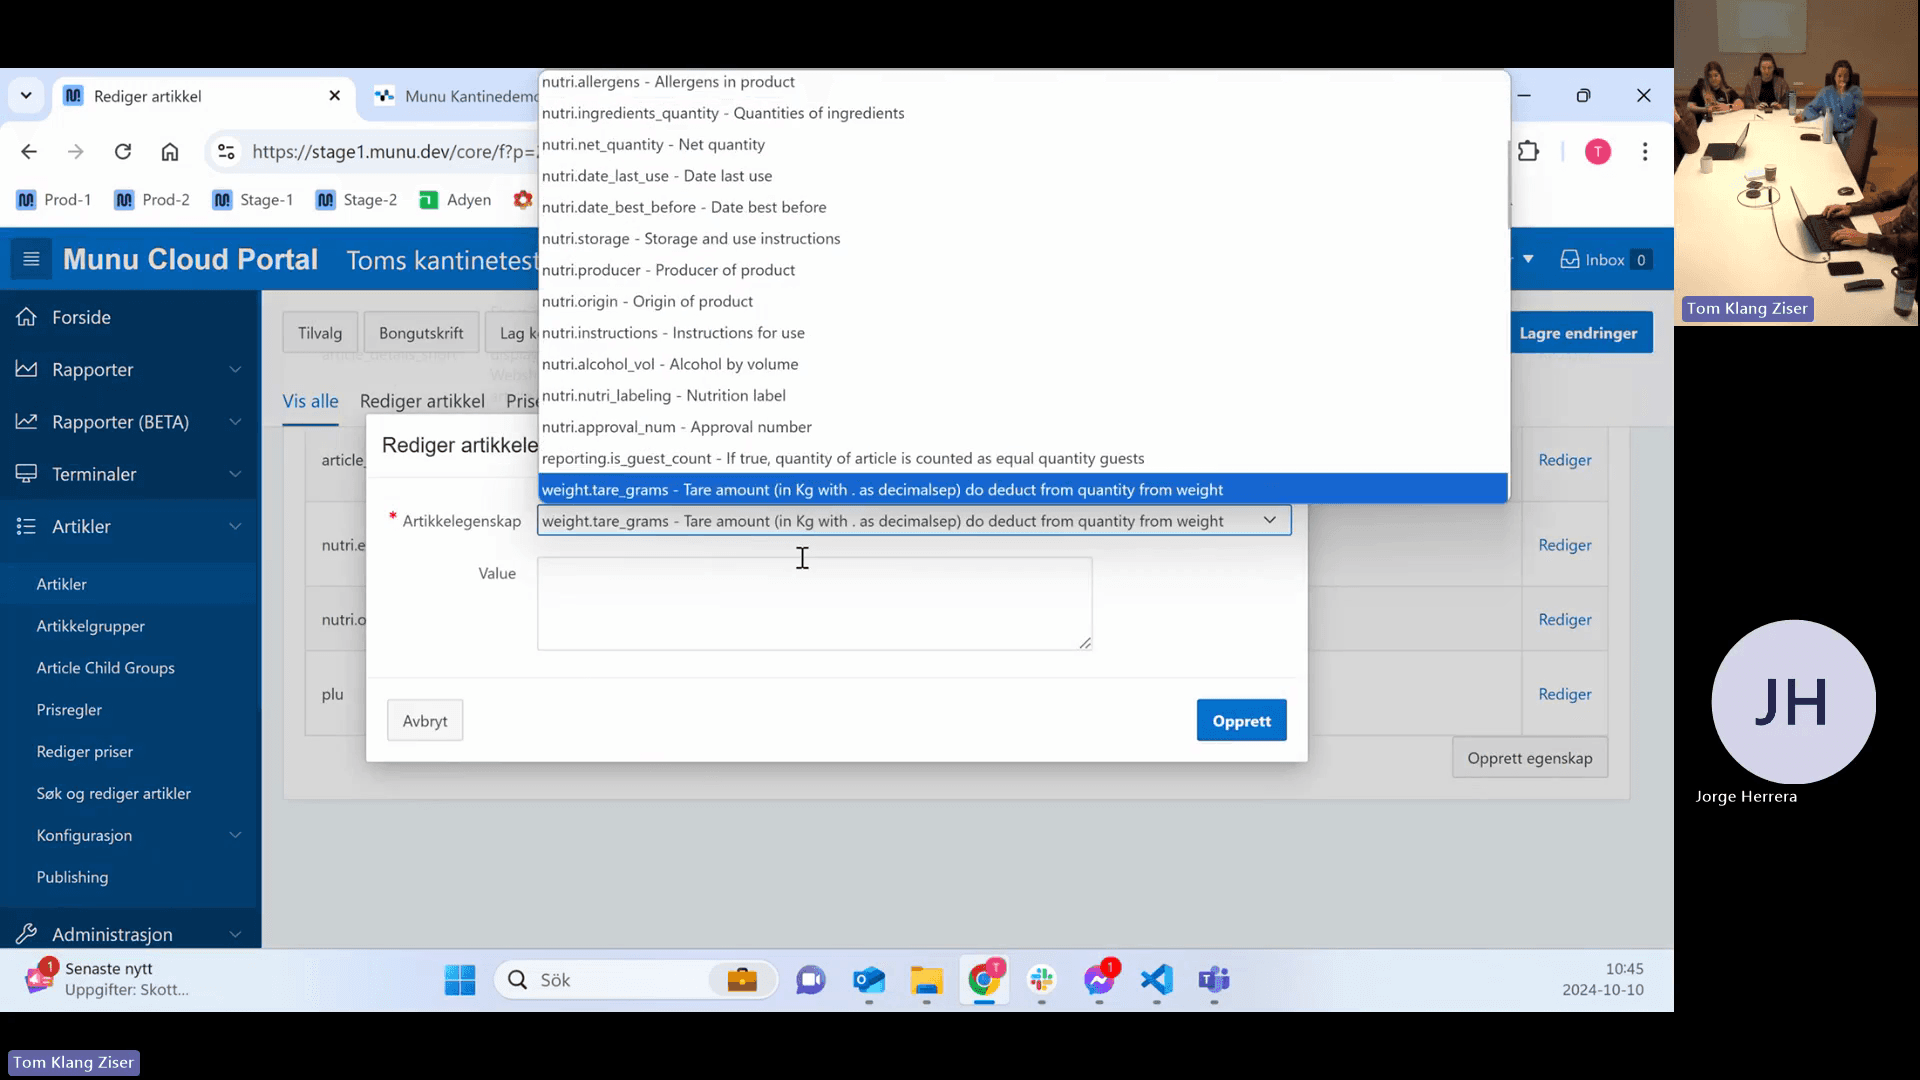
Task: Pick reporting.is_guest_count option
Action: [1023, 458]
